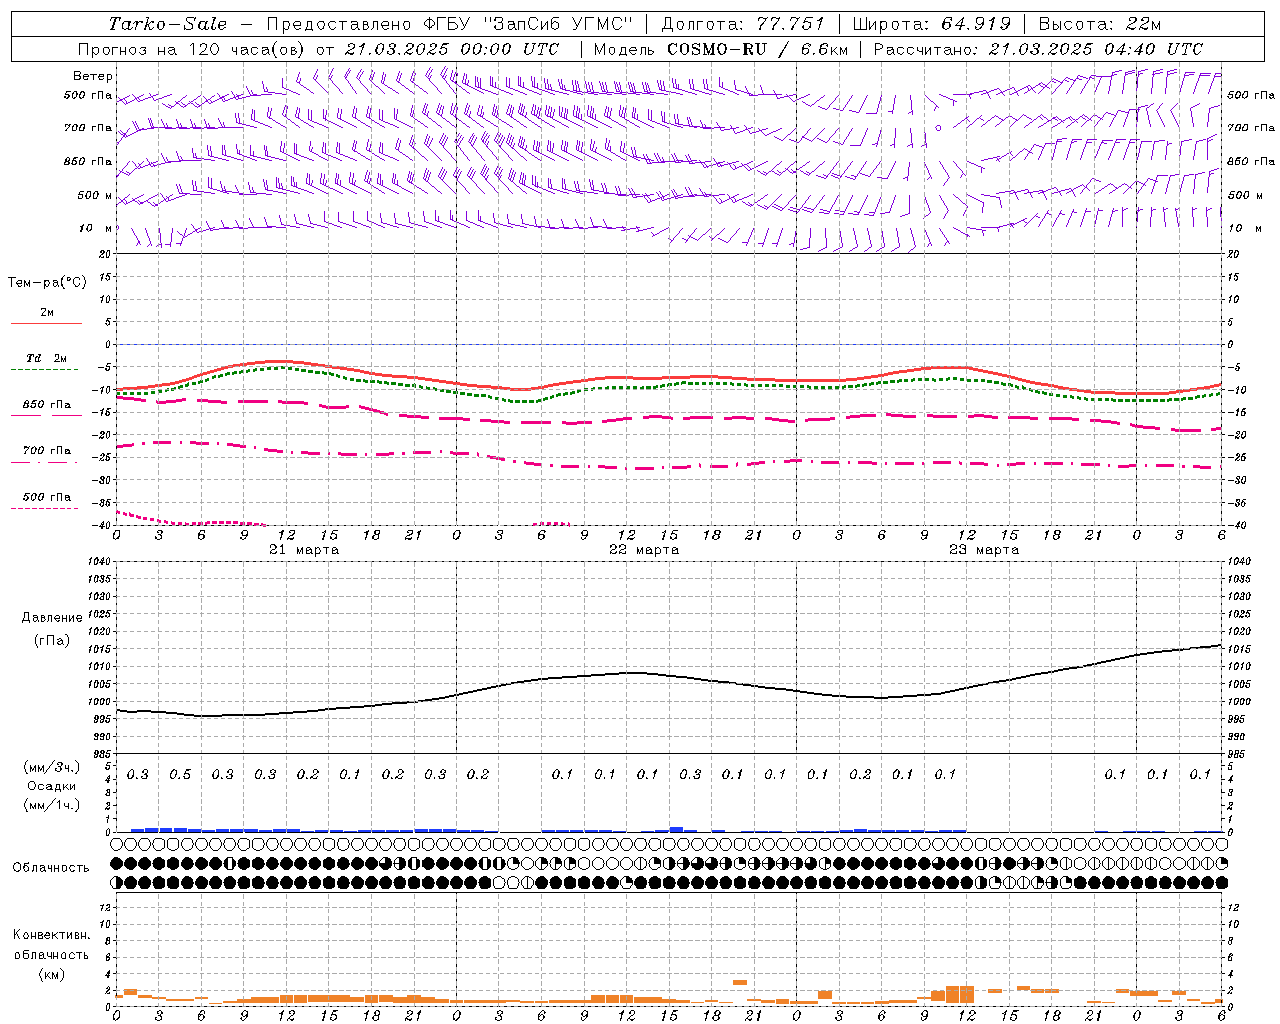This screenshot has height=1024, width=1280.
Task: Select the forecast start time 21.03.2025 00:00 UTC
Action: 452,49
